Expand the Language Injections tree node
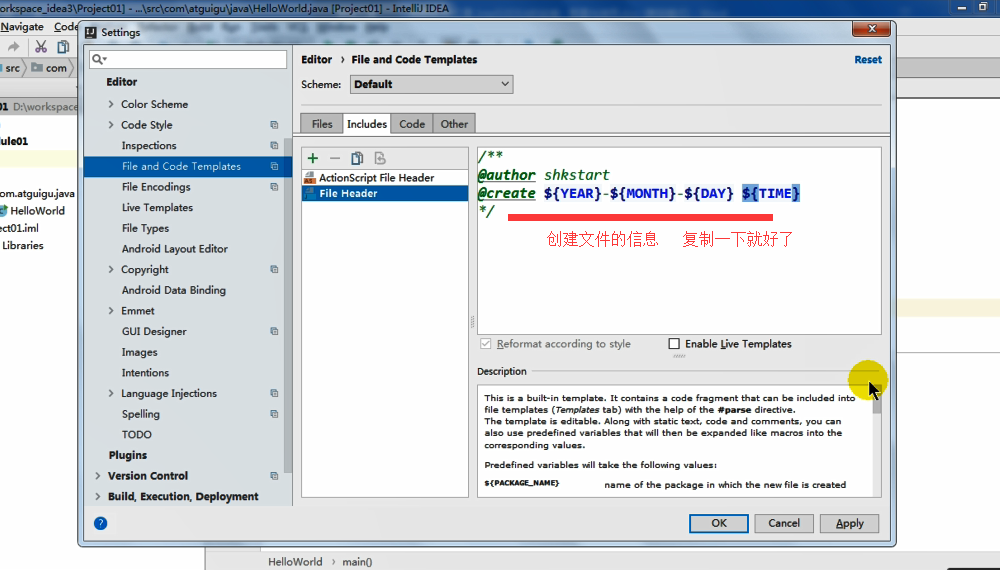This screenshot has width=1000, height=570. point(111,393)
